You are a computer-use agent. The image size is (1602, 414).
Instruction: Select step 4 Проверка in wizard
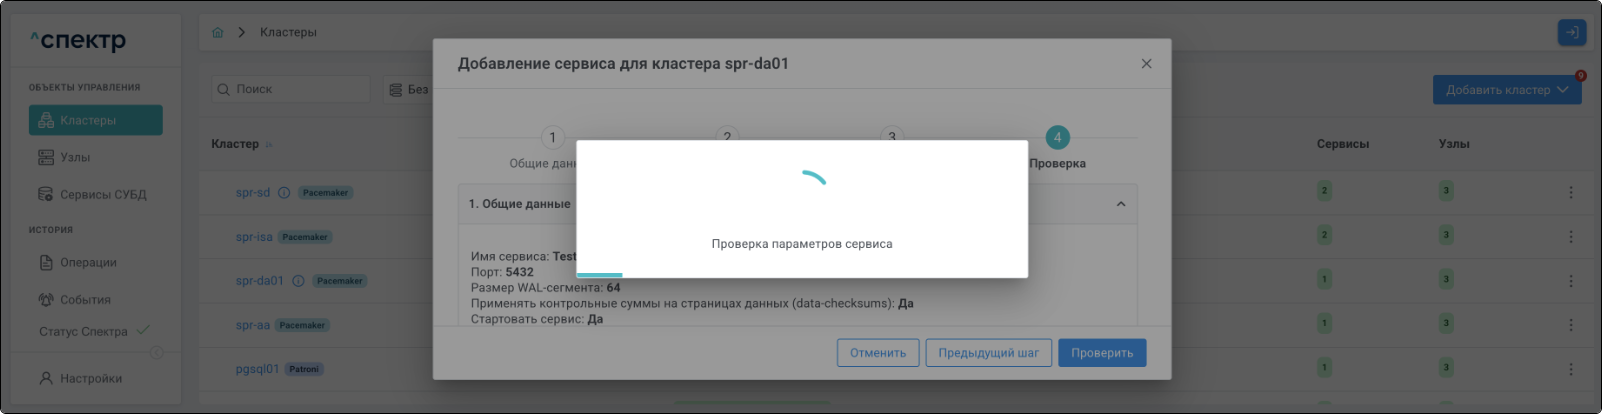pyautogui.click(x=1057, y=138)
